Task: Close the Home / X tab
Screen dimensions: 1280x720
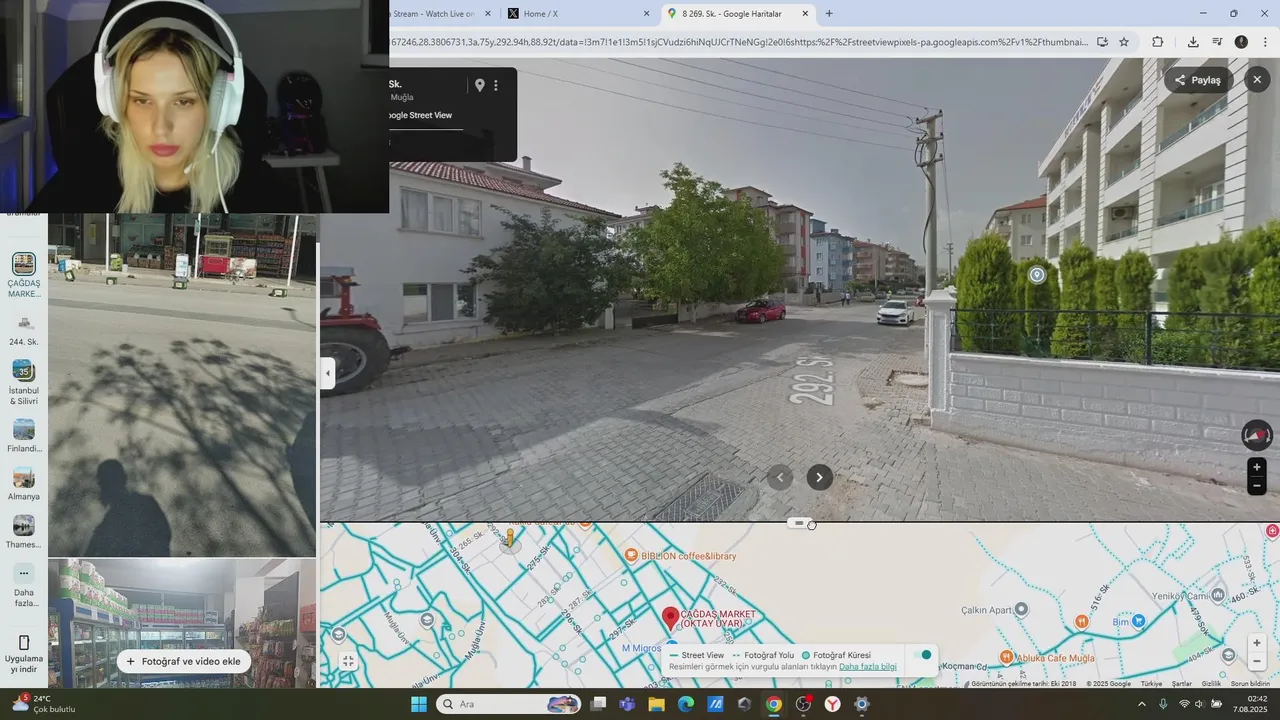Action: [x=646, y=14]
